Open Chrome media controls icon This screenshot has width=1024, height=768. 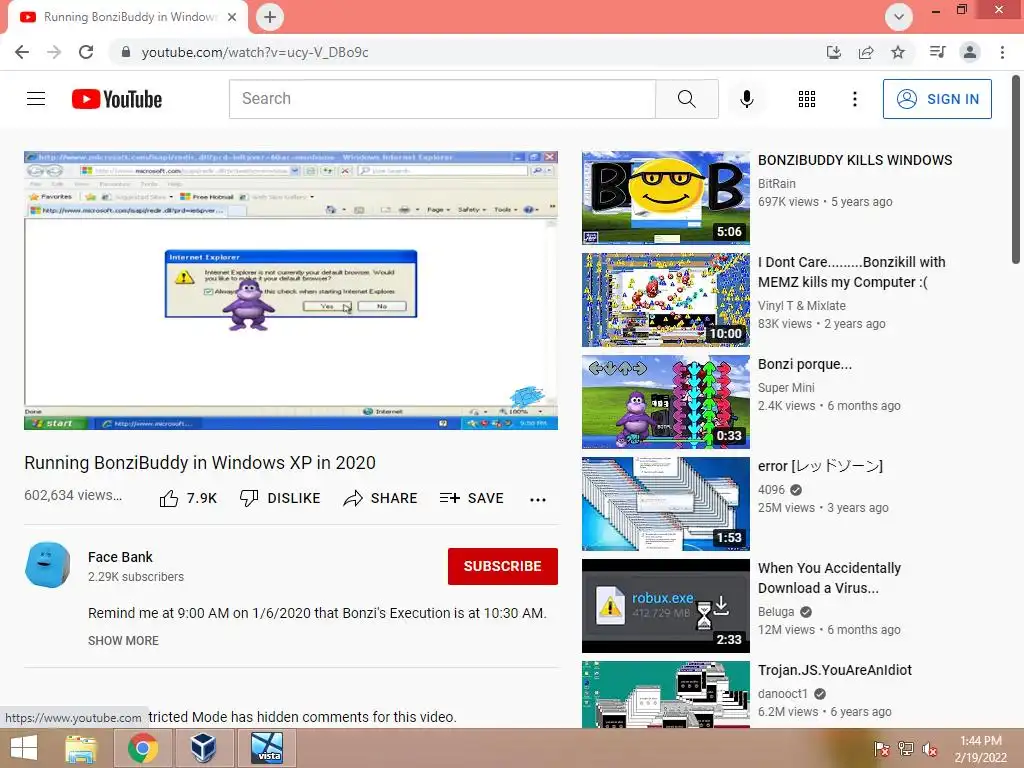pos(937,52)
